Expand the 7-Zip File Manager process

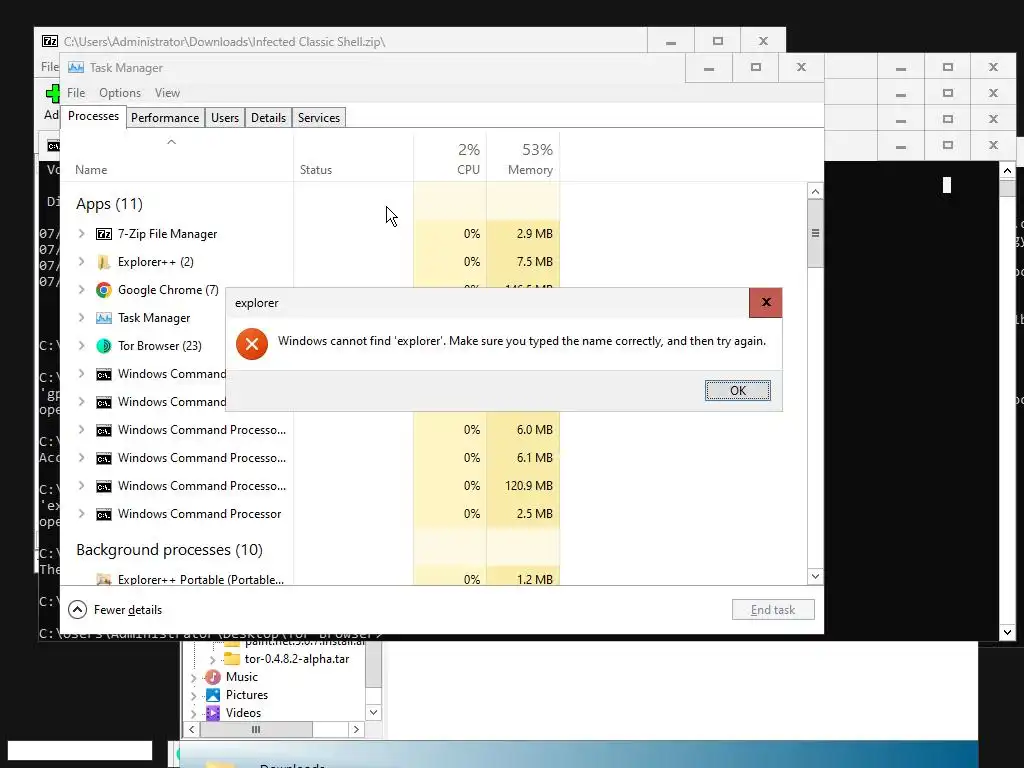(81, 233)
